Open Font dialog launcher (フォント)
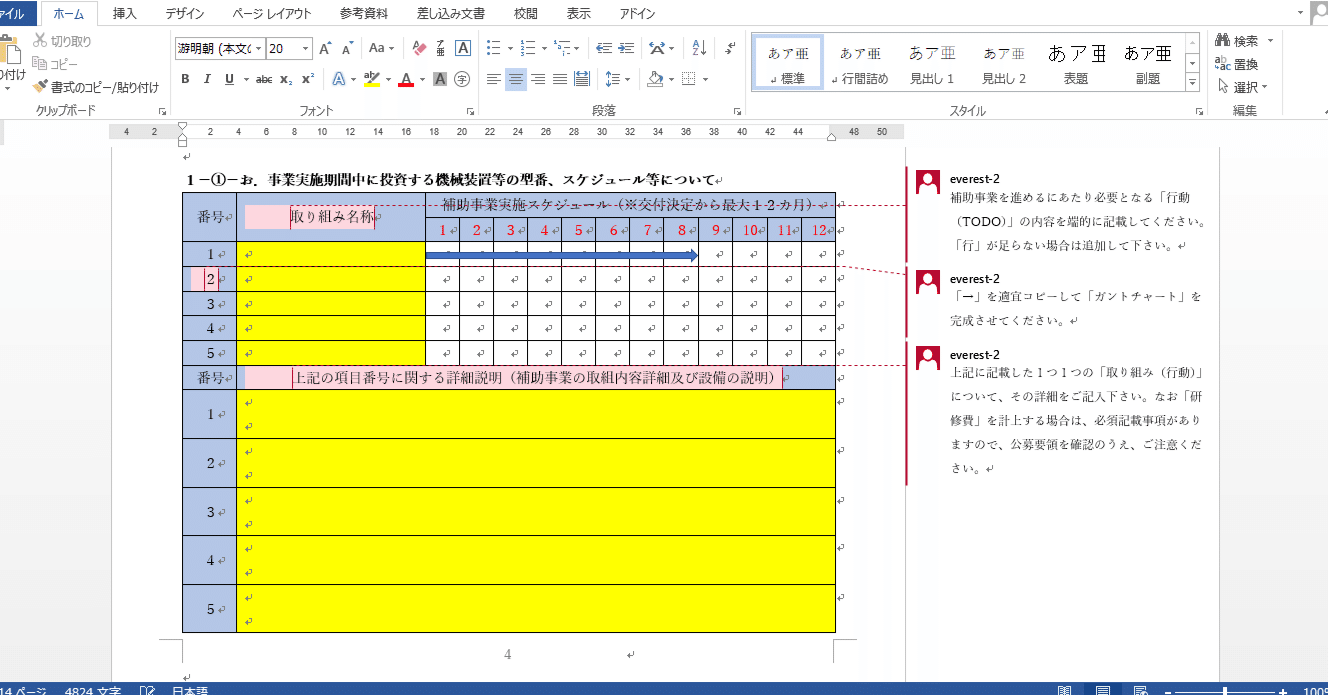The image size is (1328, 695). (471, 111)
